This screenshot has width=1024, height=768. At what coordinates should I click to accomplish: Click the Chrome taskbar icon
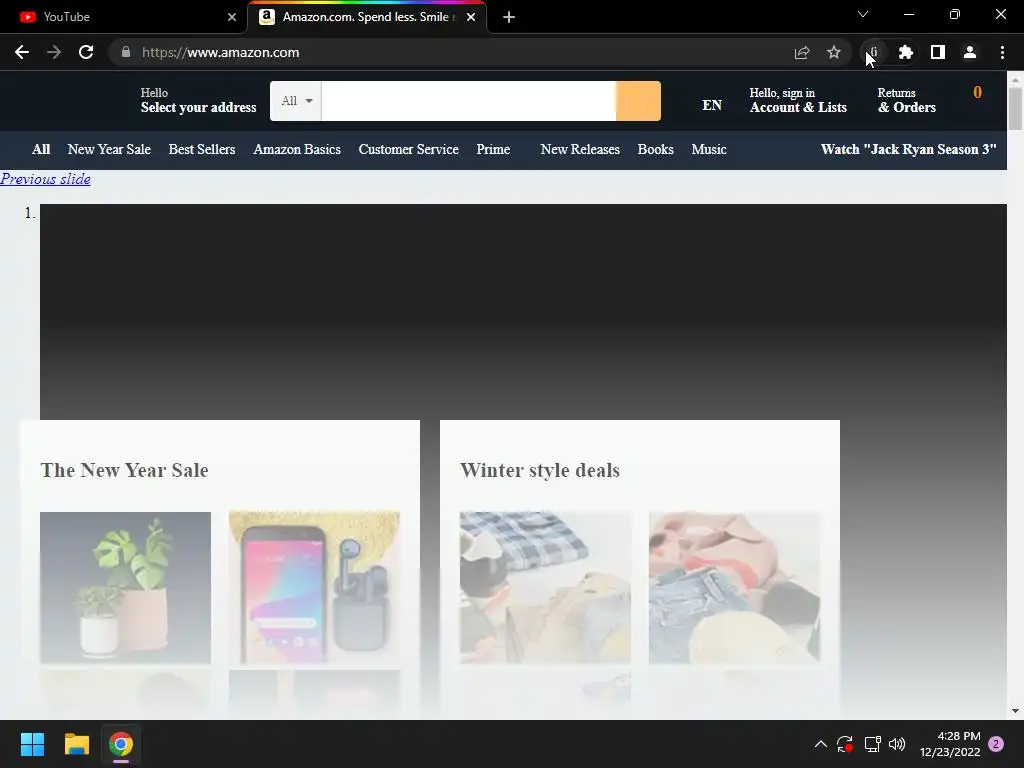point(121,744)
